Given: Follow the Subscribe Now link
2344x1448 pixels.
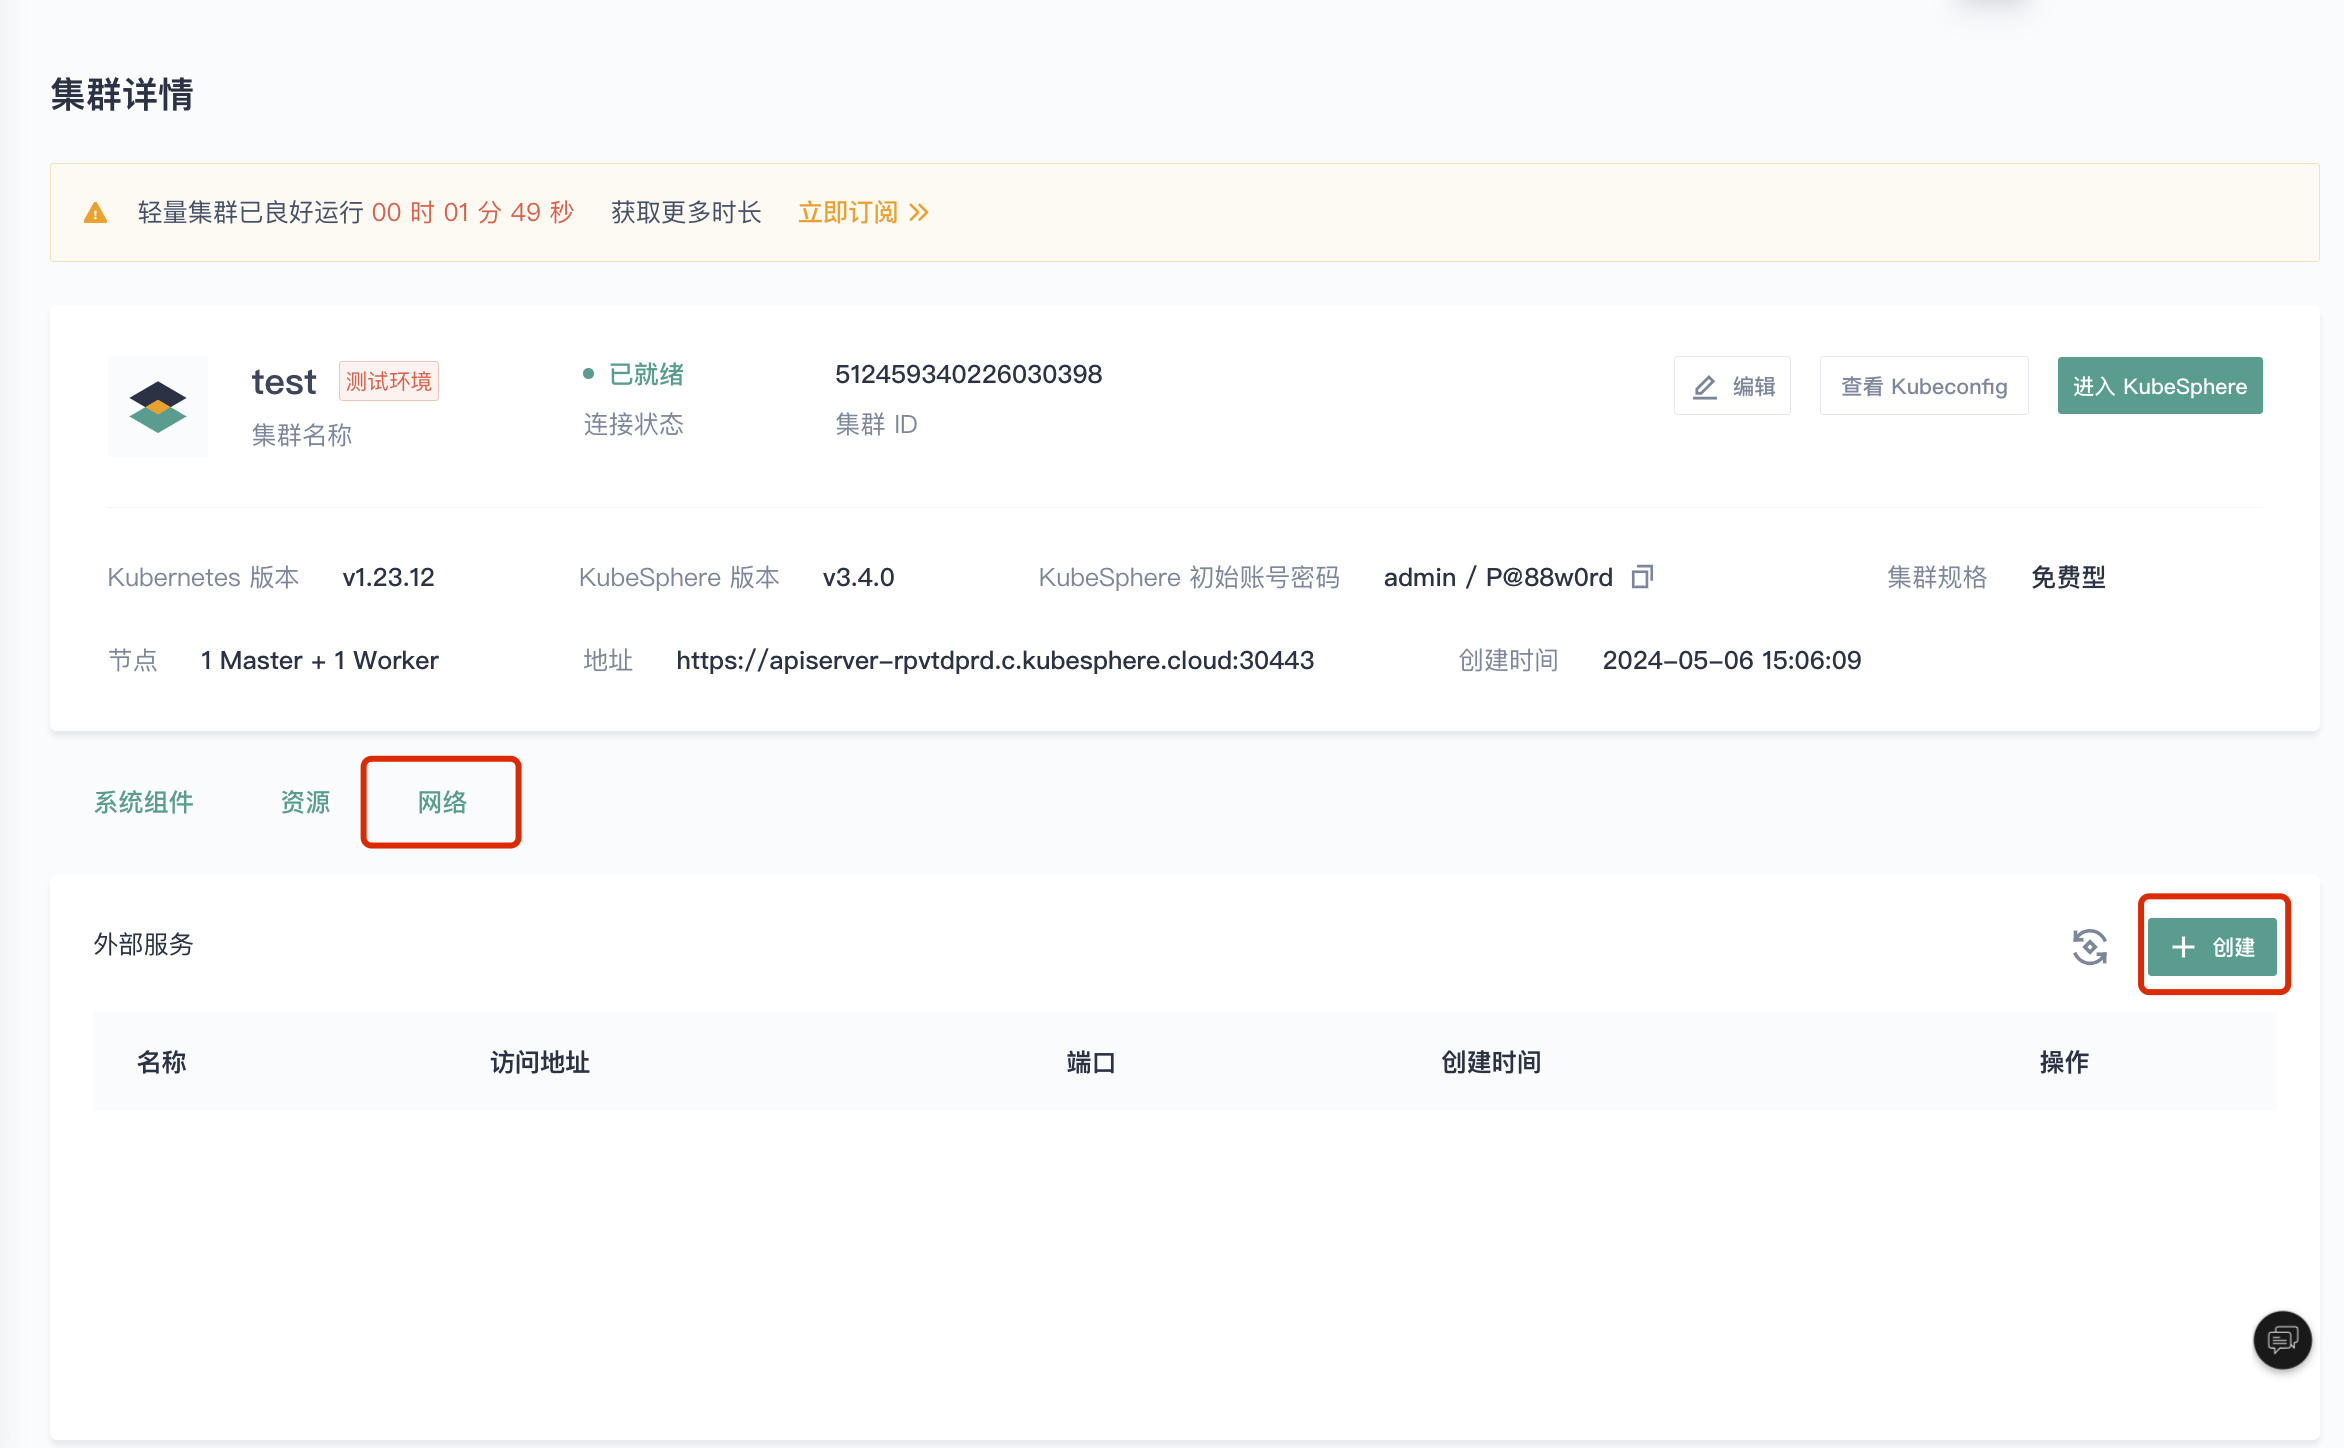Looking at the screenshot, I should coord(863,212).
